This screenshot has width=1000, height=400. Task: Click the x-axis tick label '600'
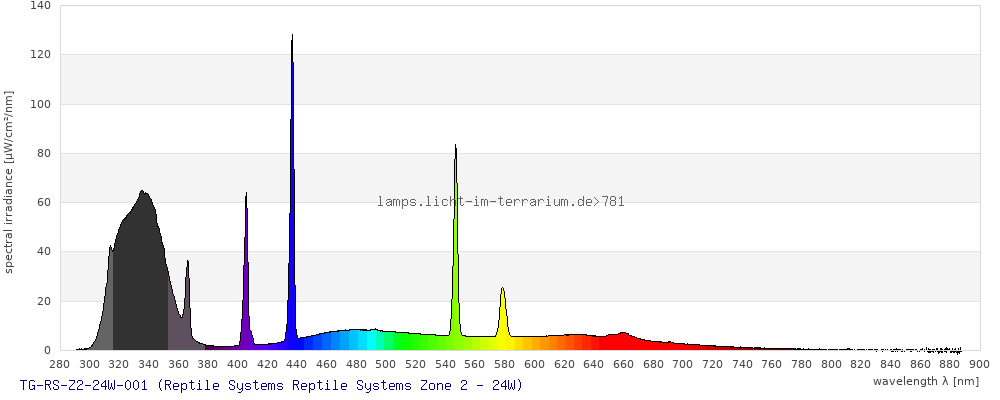pyautogui.click(x=534, y=364)
